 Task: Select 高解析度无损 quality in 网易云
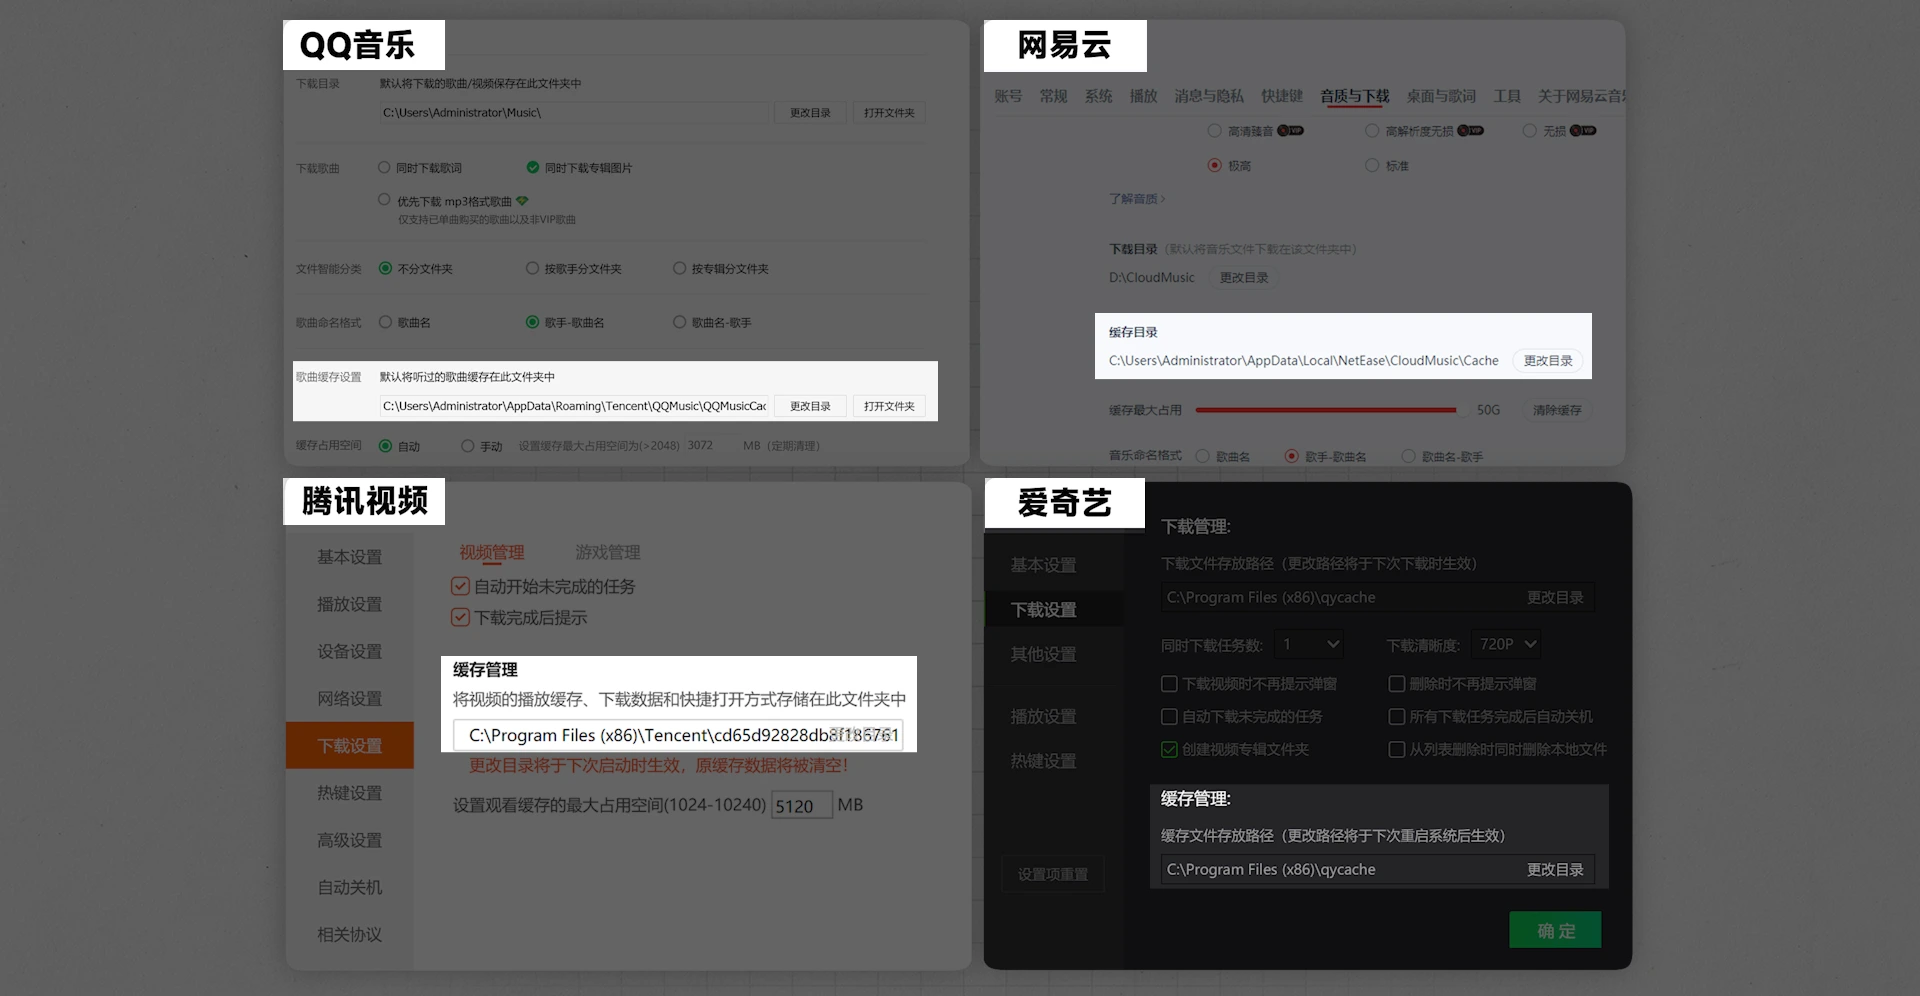[x=1372, y=131]
